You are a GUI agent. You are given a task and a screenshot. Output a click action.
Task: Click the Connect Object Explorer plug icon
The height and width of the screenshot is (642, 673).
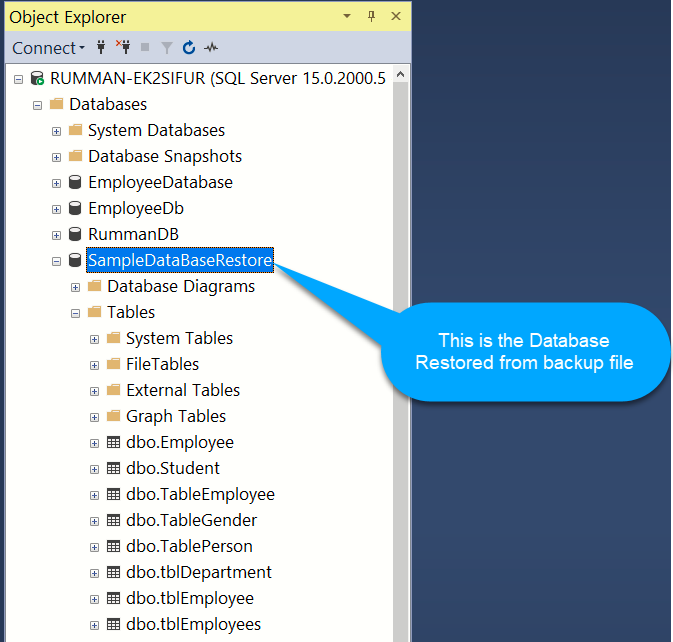[x=101, y=47]
